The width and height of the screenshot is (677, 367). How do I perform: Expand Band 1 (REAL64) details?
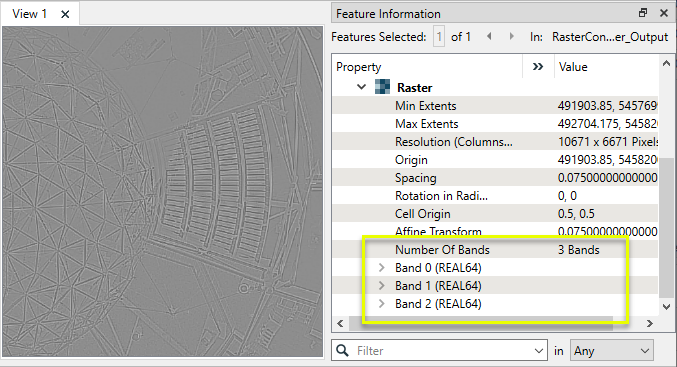pyautogui.click(x=381, y=285)
